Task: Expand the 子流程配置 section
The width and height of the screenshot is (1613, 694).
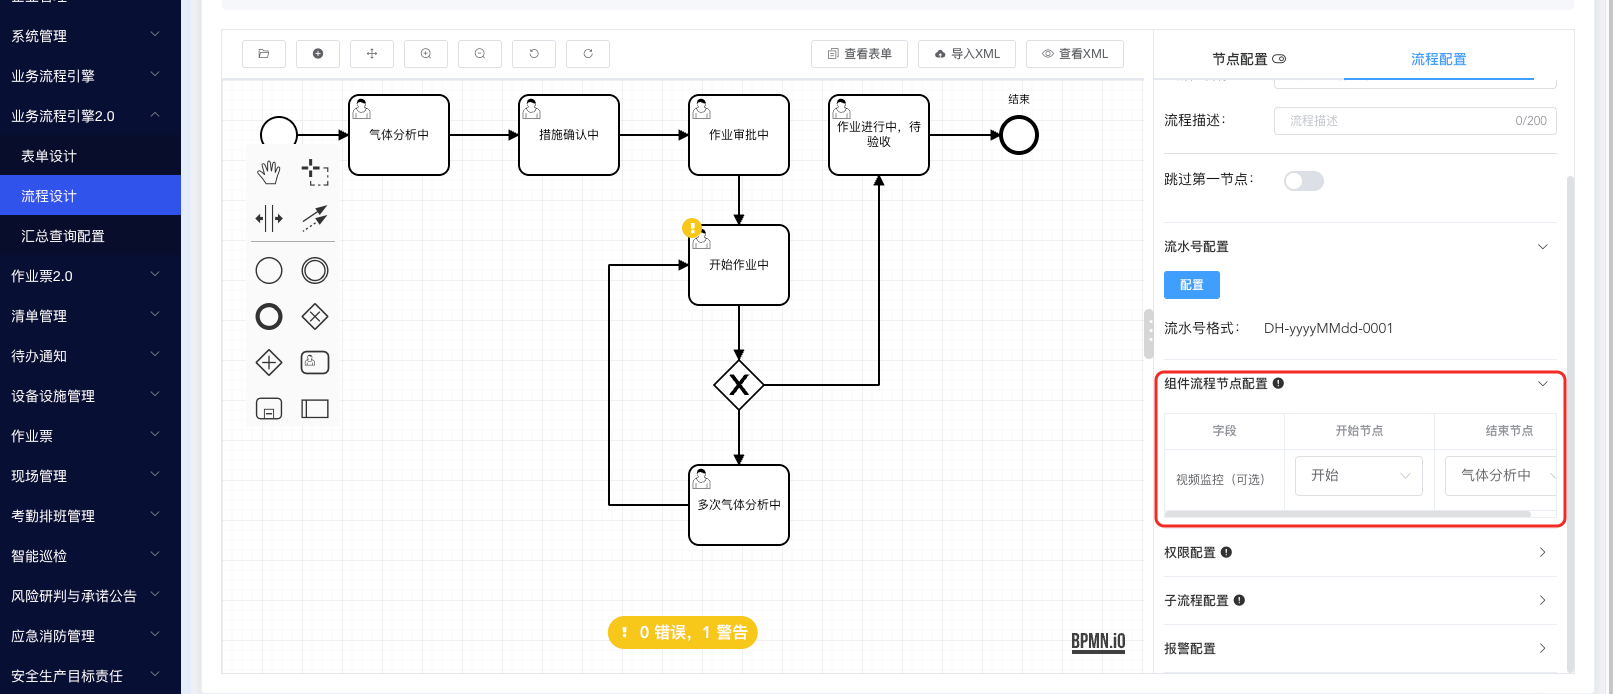Action: 1543,600
